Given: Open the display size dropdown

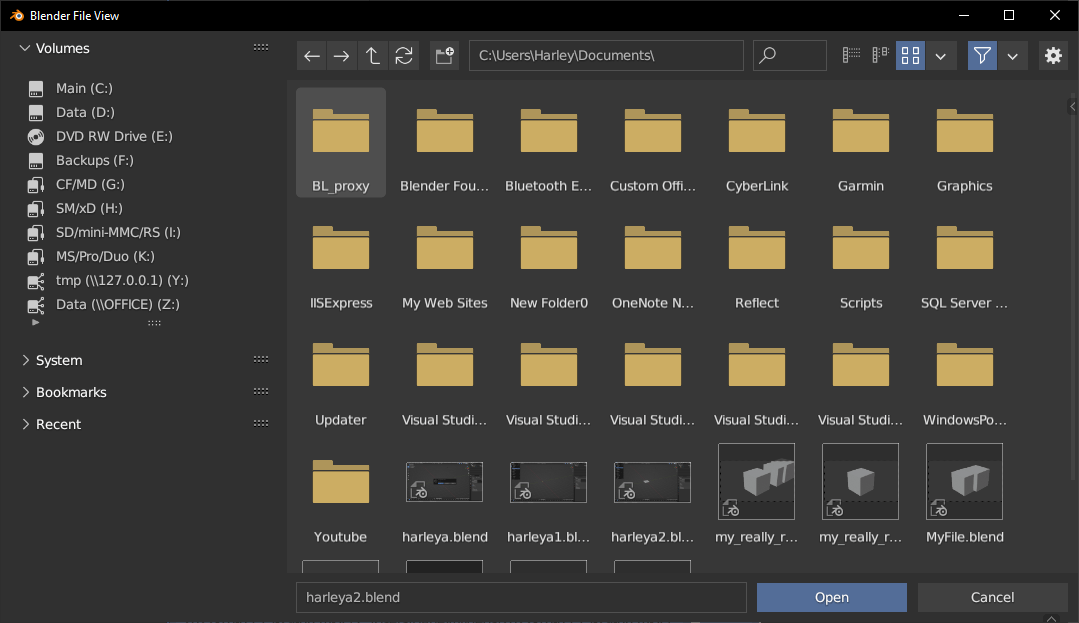Looking at the screenshot, I should tap(940, 55).
